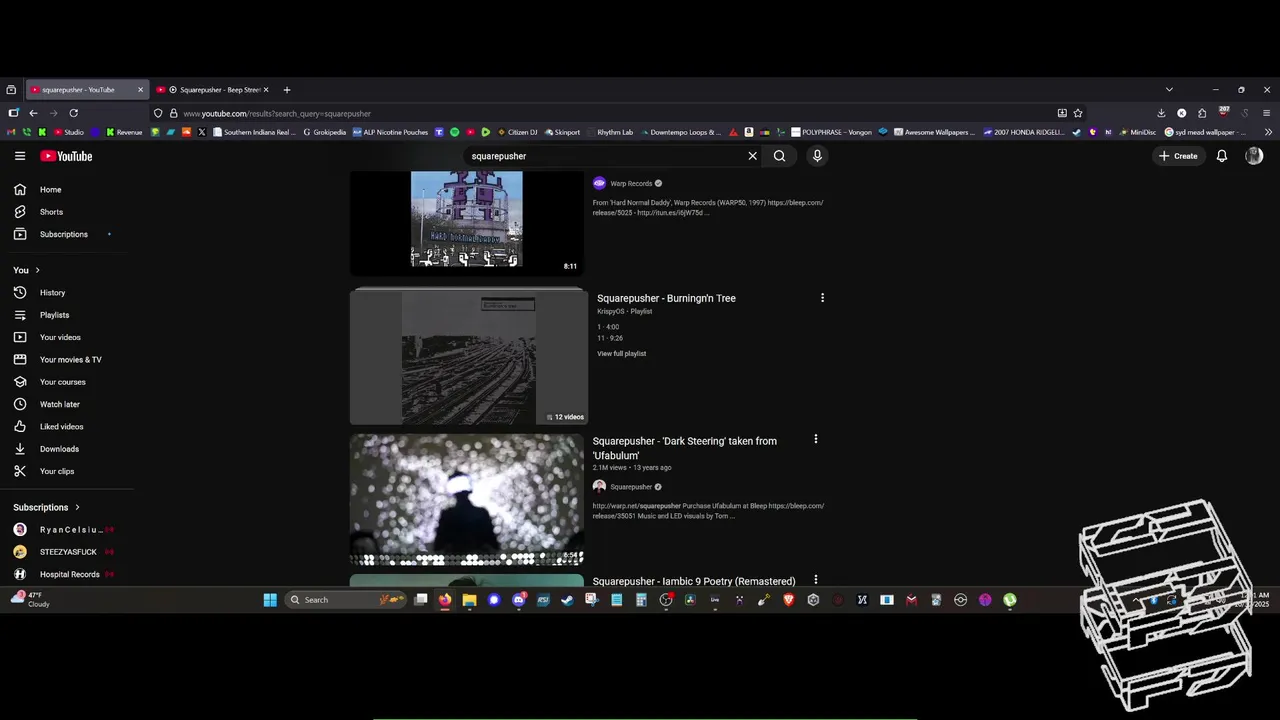Image resolution: width=1280 pixels, height=720 pixels.
Task: Open Warp Records channel link
Action: 631,184
